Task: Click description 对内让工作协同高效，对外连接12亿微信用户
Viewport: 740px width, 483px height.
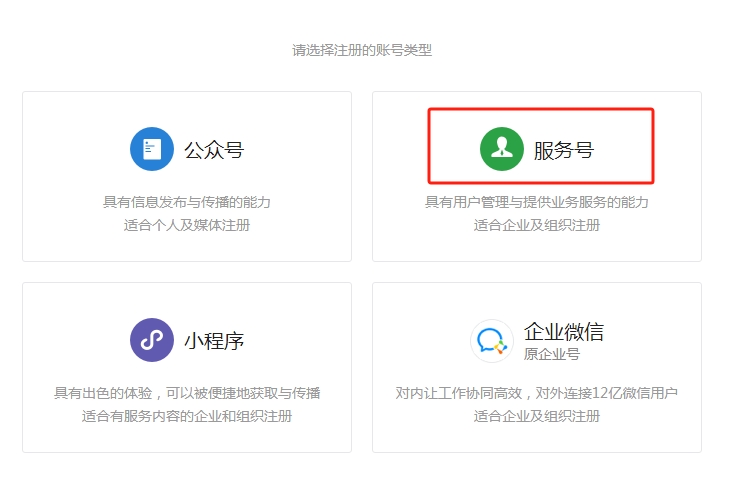Action: tap(537, 393)
